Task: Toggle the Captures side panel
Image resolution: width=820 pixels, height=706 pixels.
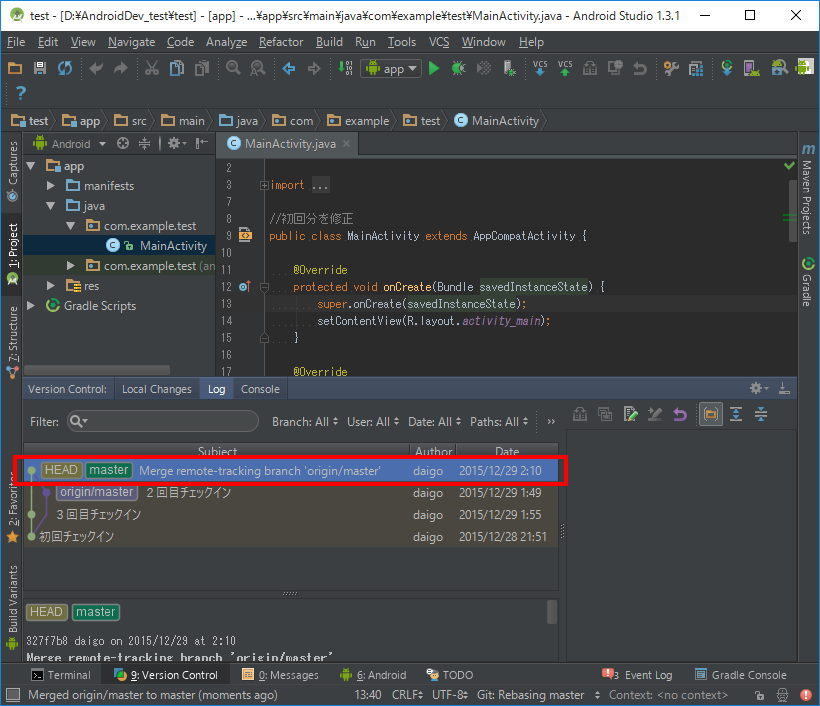Action: pos(12,170)
